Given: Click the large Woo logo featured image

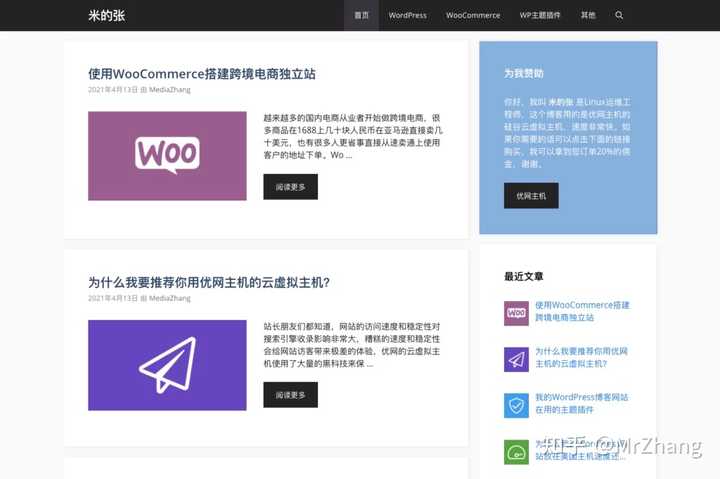Looking at the screenshot, I should 167,156.
